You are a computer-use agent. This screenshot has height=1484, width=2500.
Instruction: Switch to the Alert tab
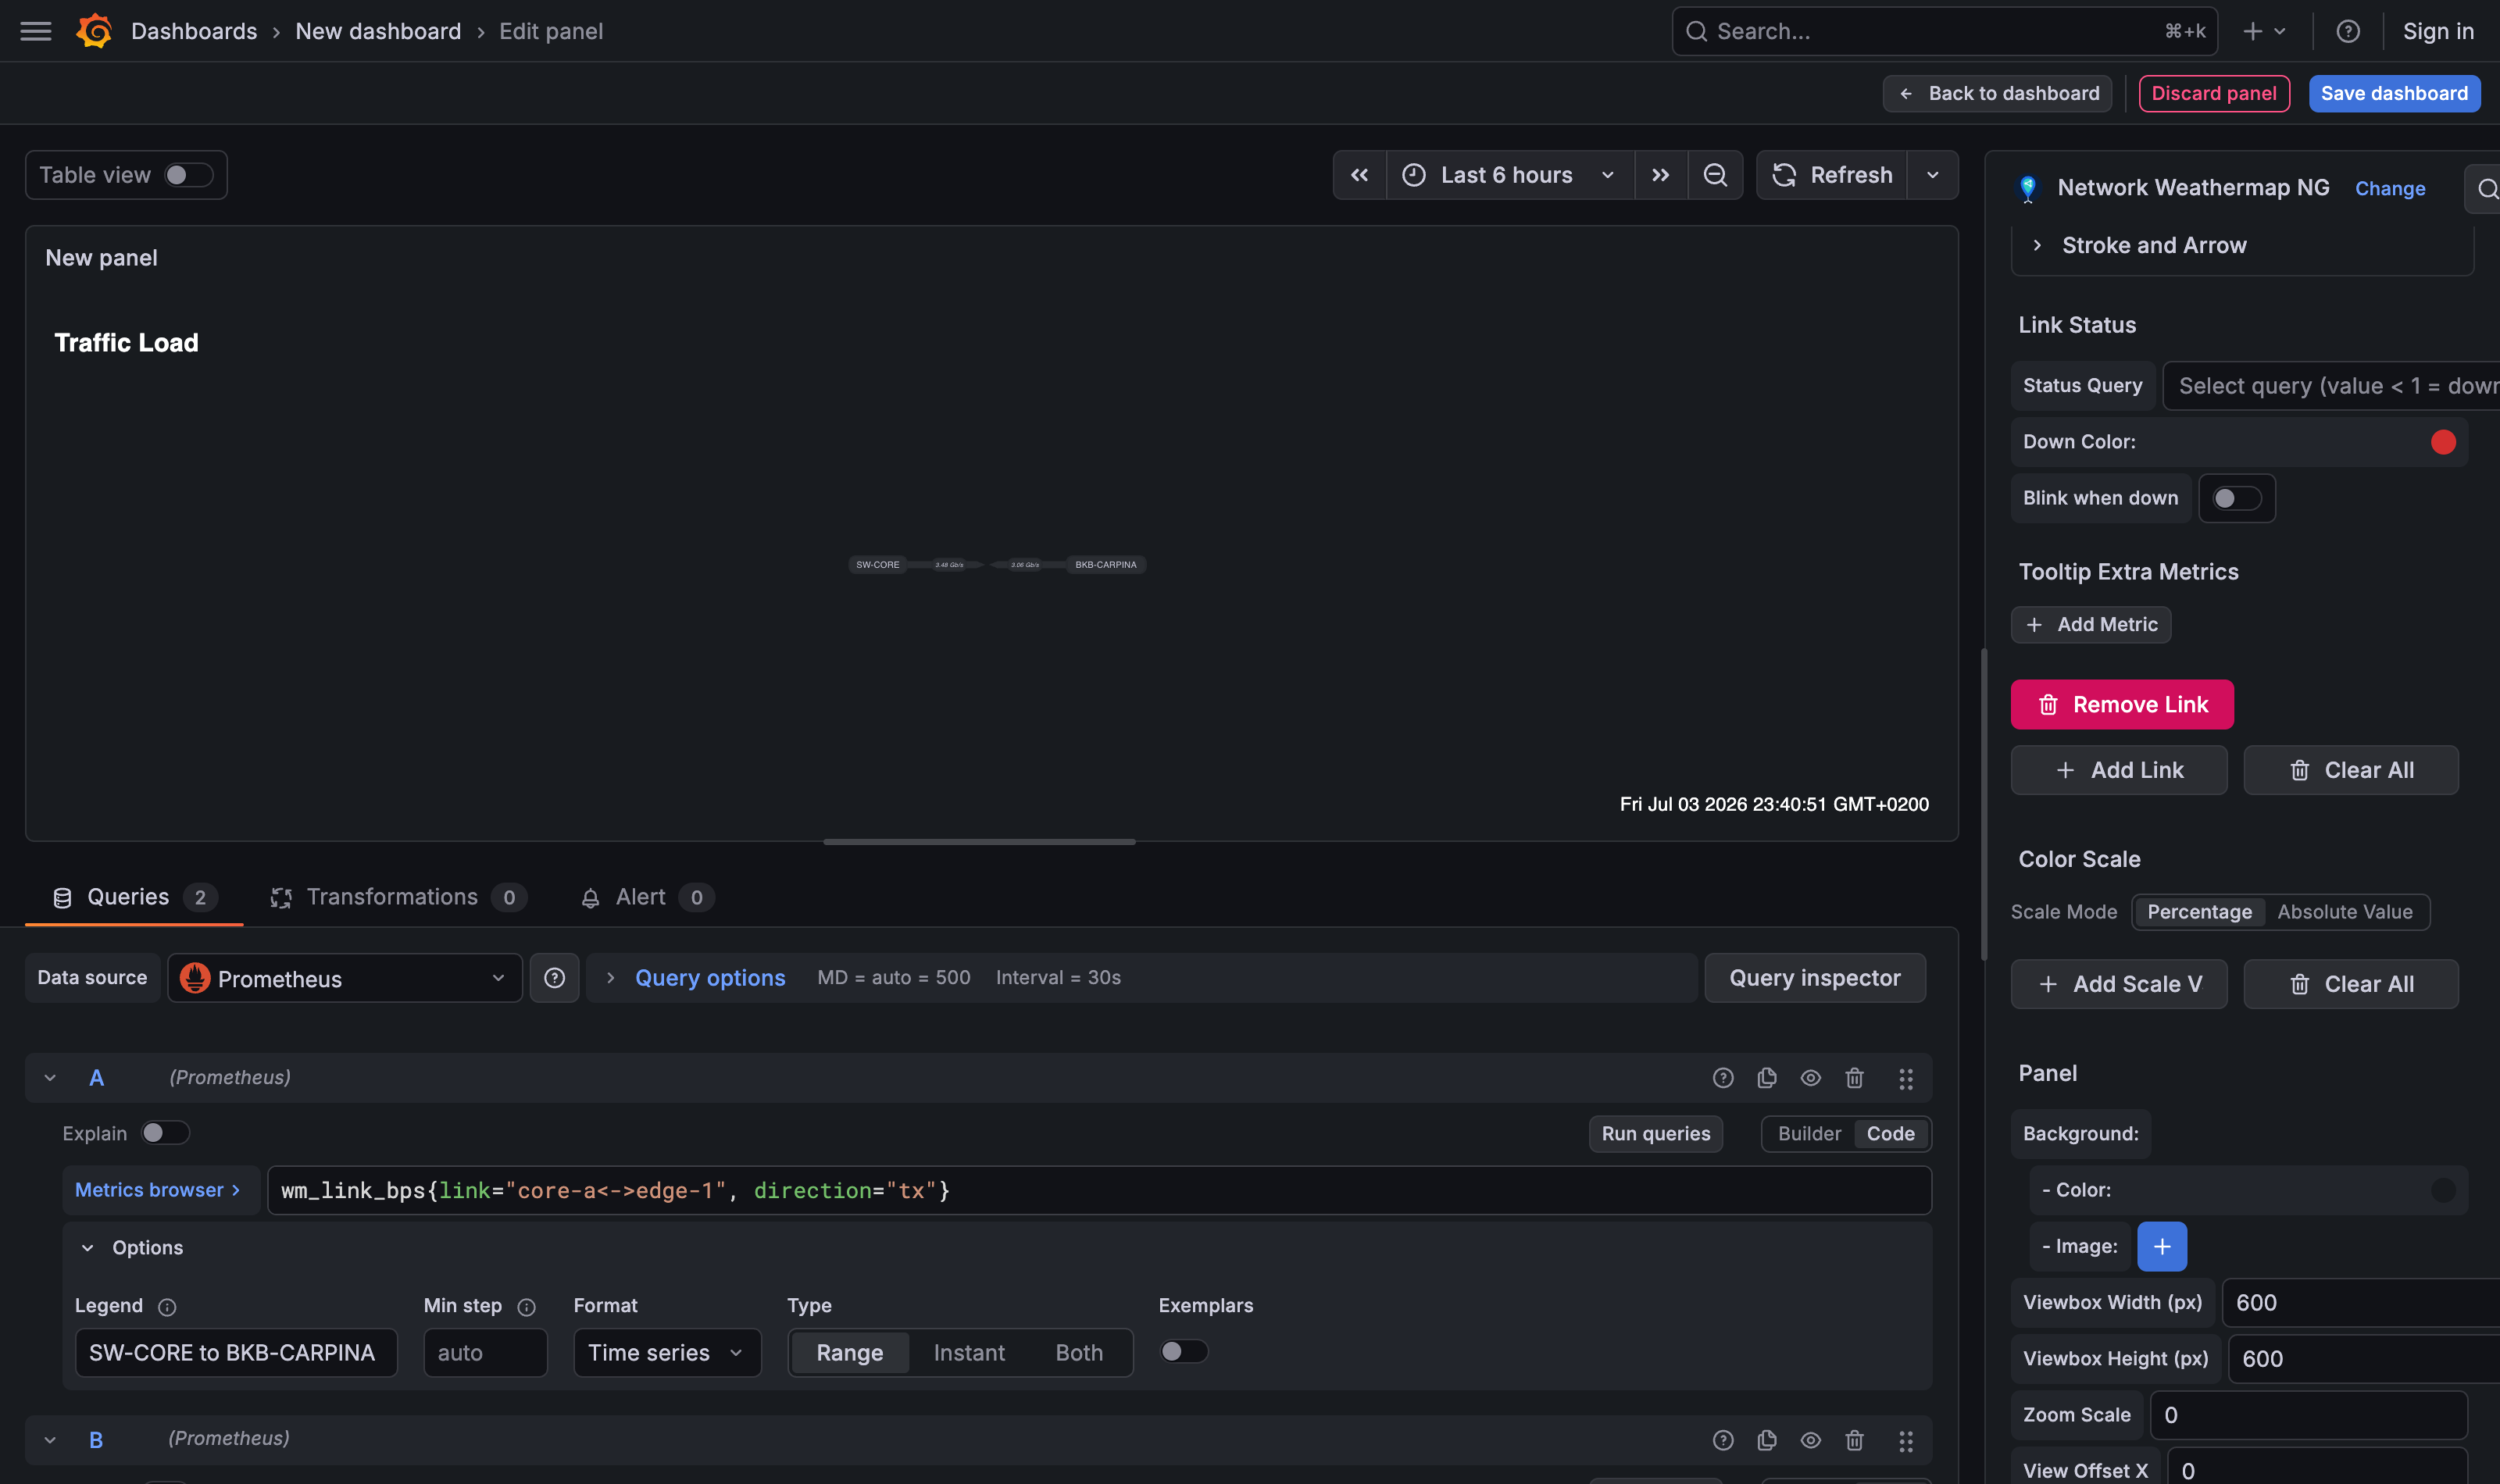(646, 897)
